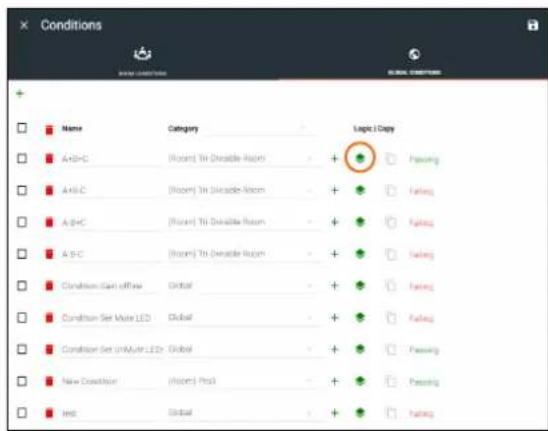Image resolution: width=548 pixels, height=431 pixels.
Task: Click the Failing status of the test row
Action: (x=421, y=414)
